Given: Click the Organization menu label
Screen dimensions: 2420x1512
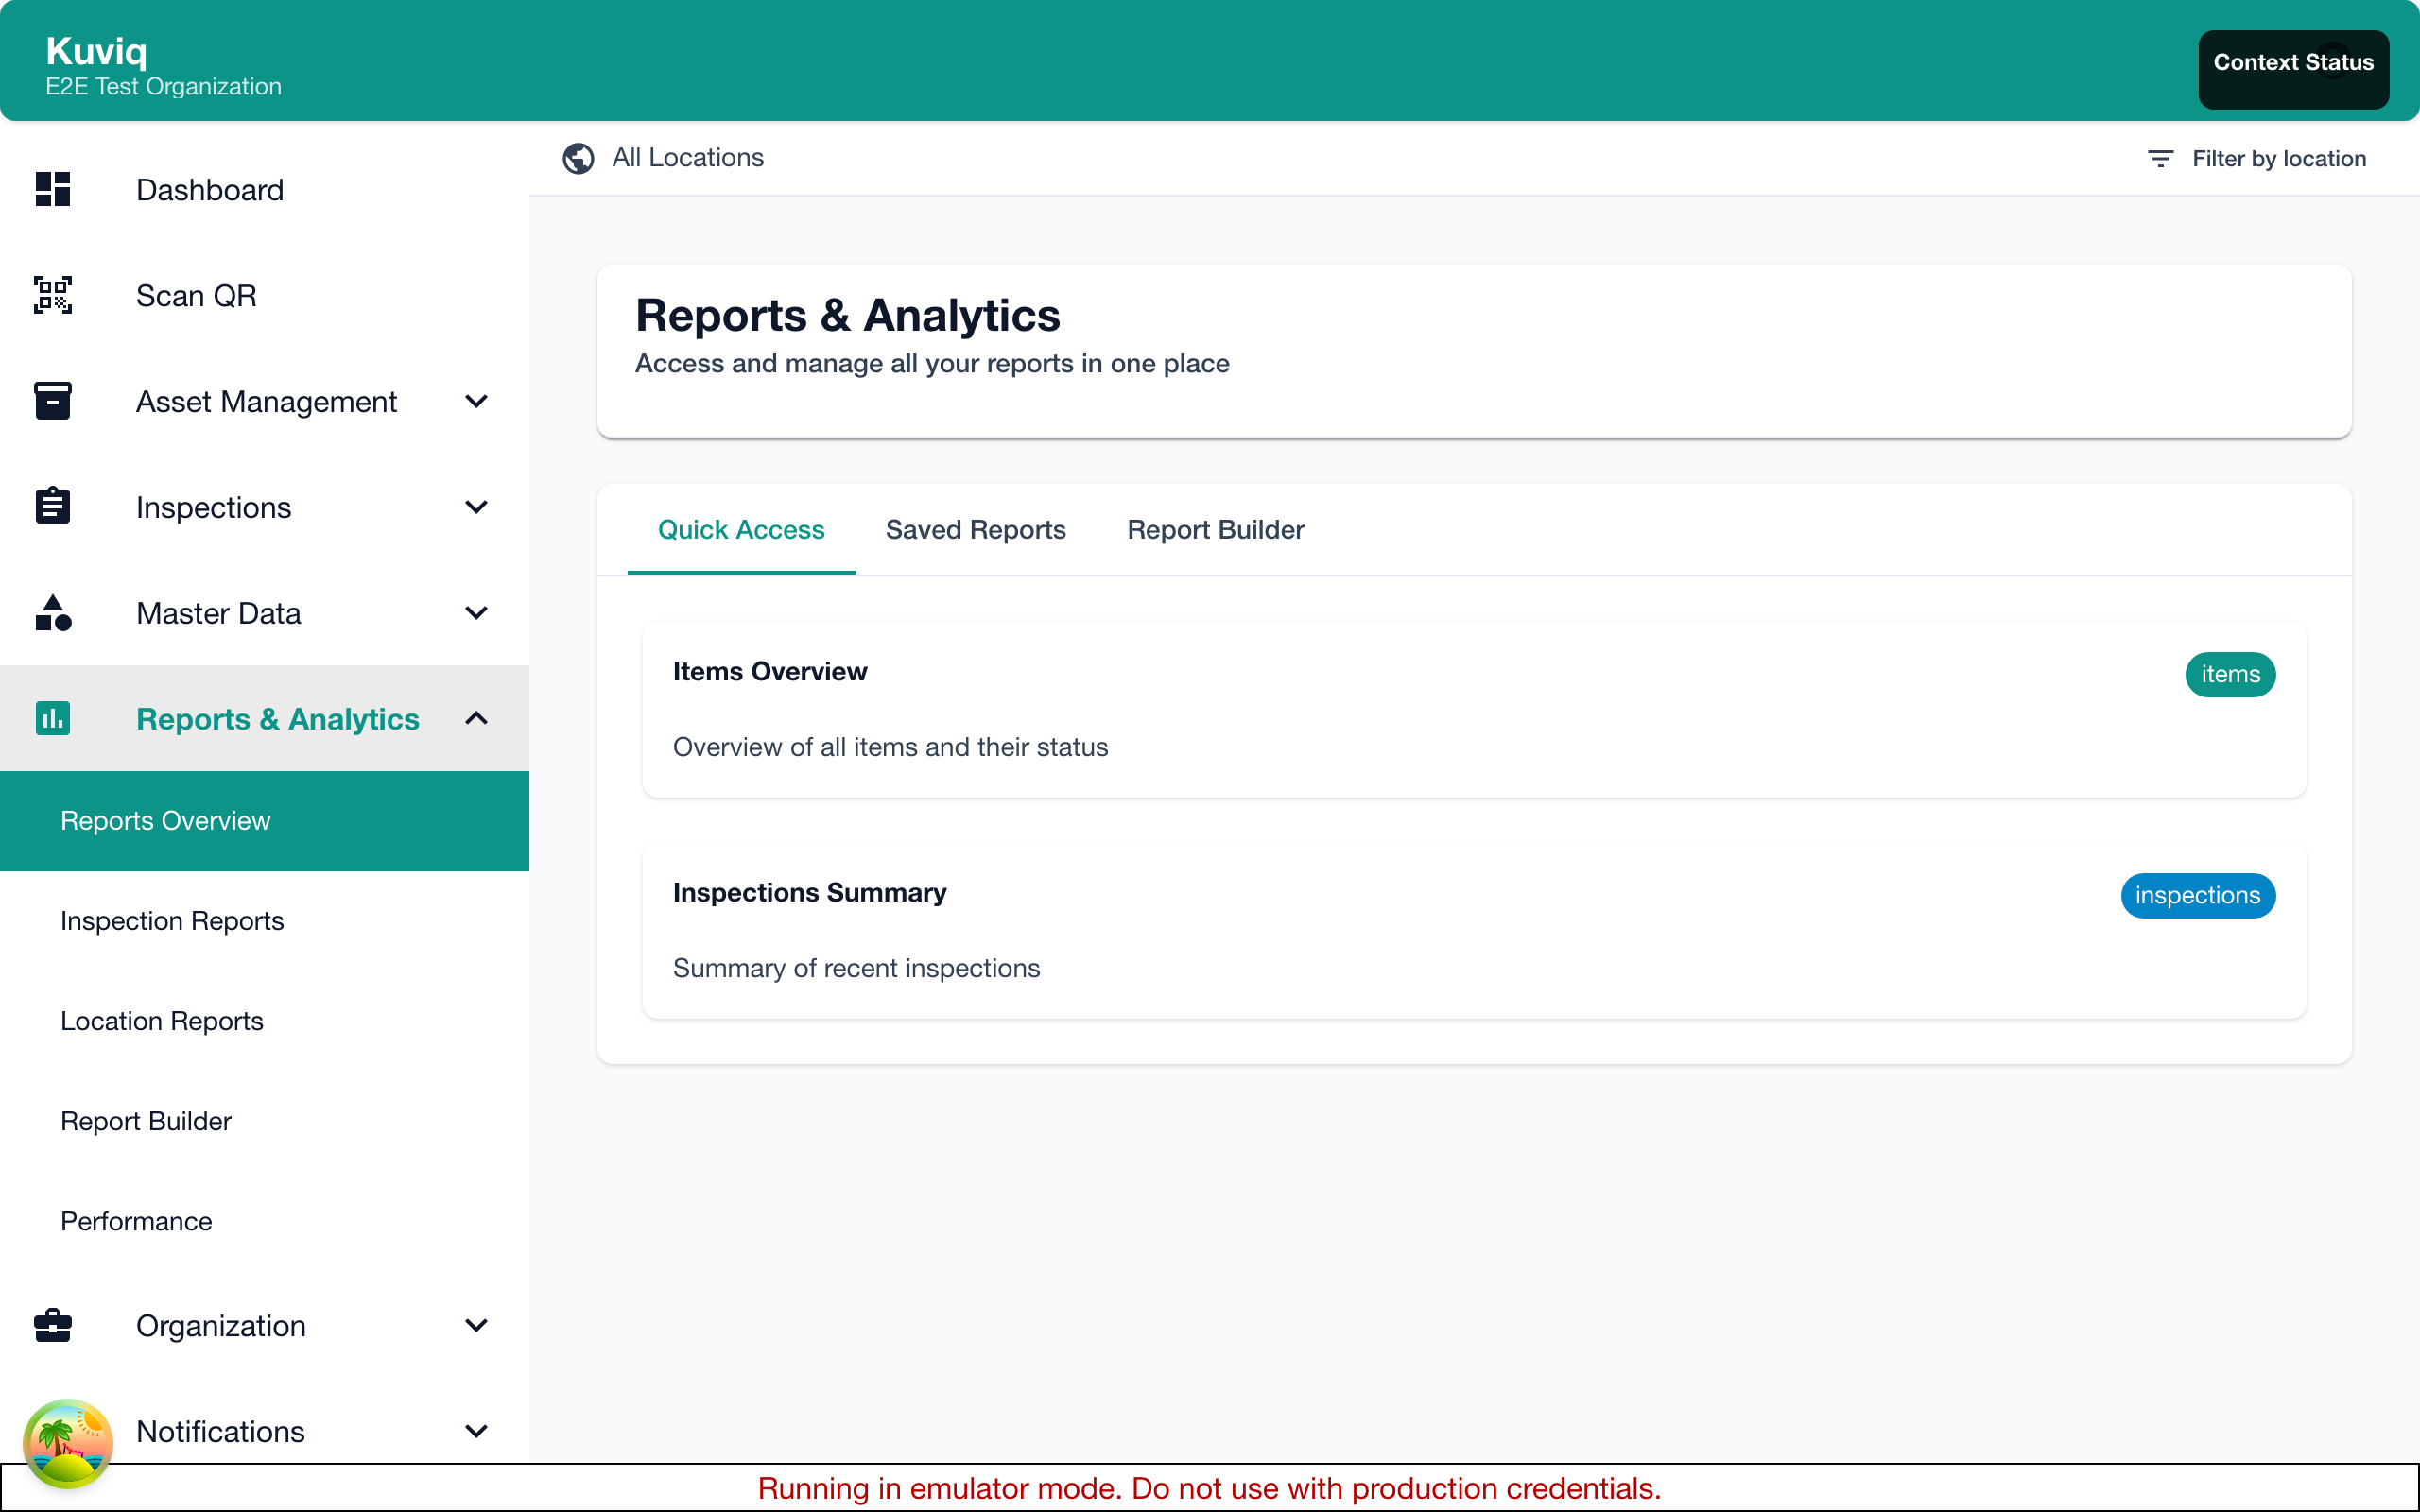Looking at the screenshot, I should [x=221, y=1325].
